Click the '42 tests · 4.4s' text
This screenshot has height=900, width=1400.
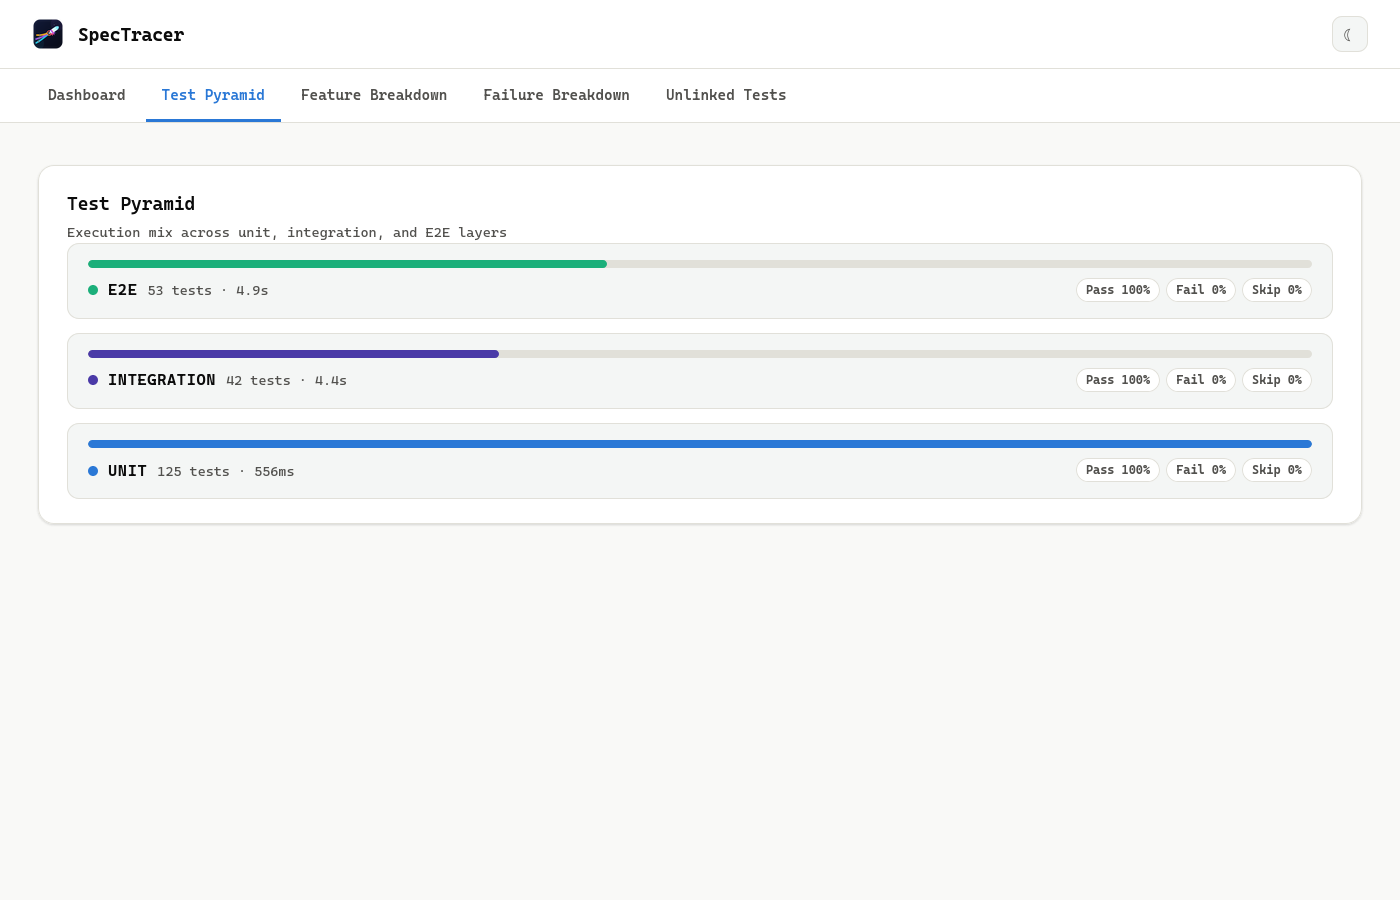pos(286,381)
